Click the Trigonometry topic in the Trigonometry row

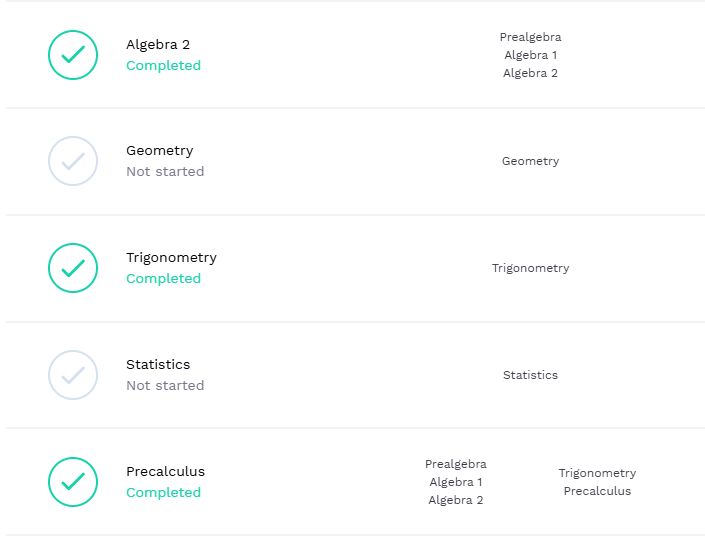coord(530,268)
